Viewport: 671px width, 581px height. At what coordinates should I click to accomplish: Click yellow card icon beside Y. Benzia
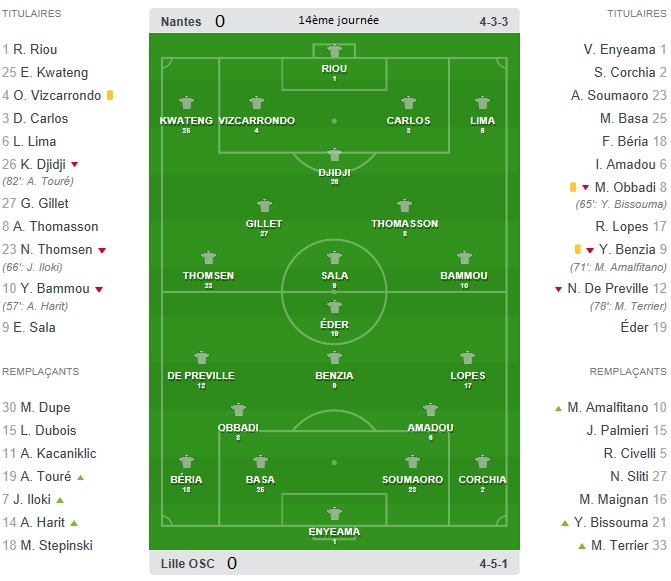(x=578, y=249)
